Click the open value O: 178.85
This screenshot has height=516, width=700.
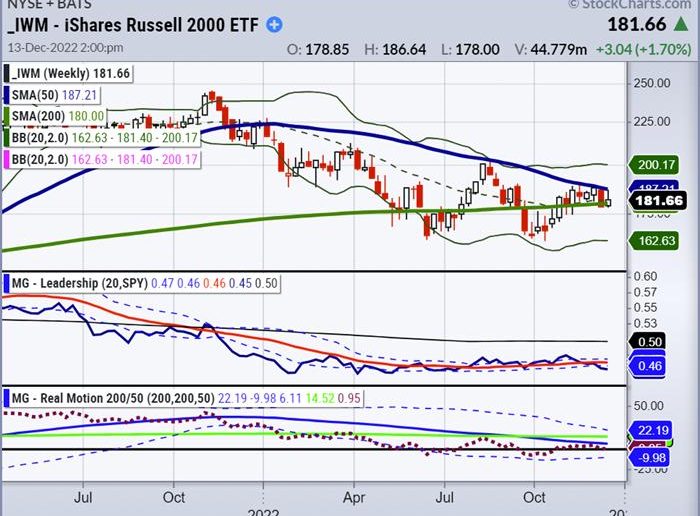pyautogui.click(x=318, y=49)
